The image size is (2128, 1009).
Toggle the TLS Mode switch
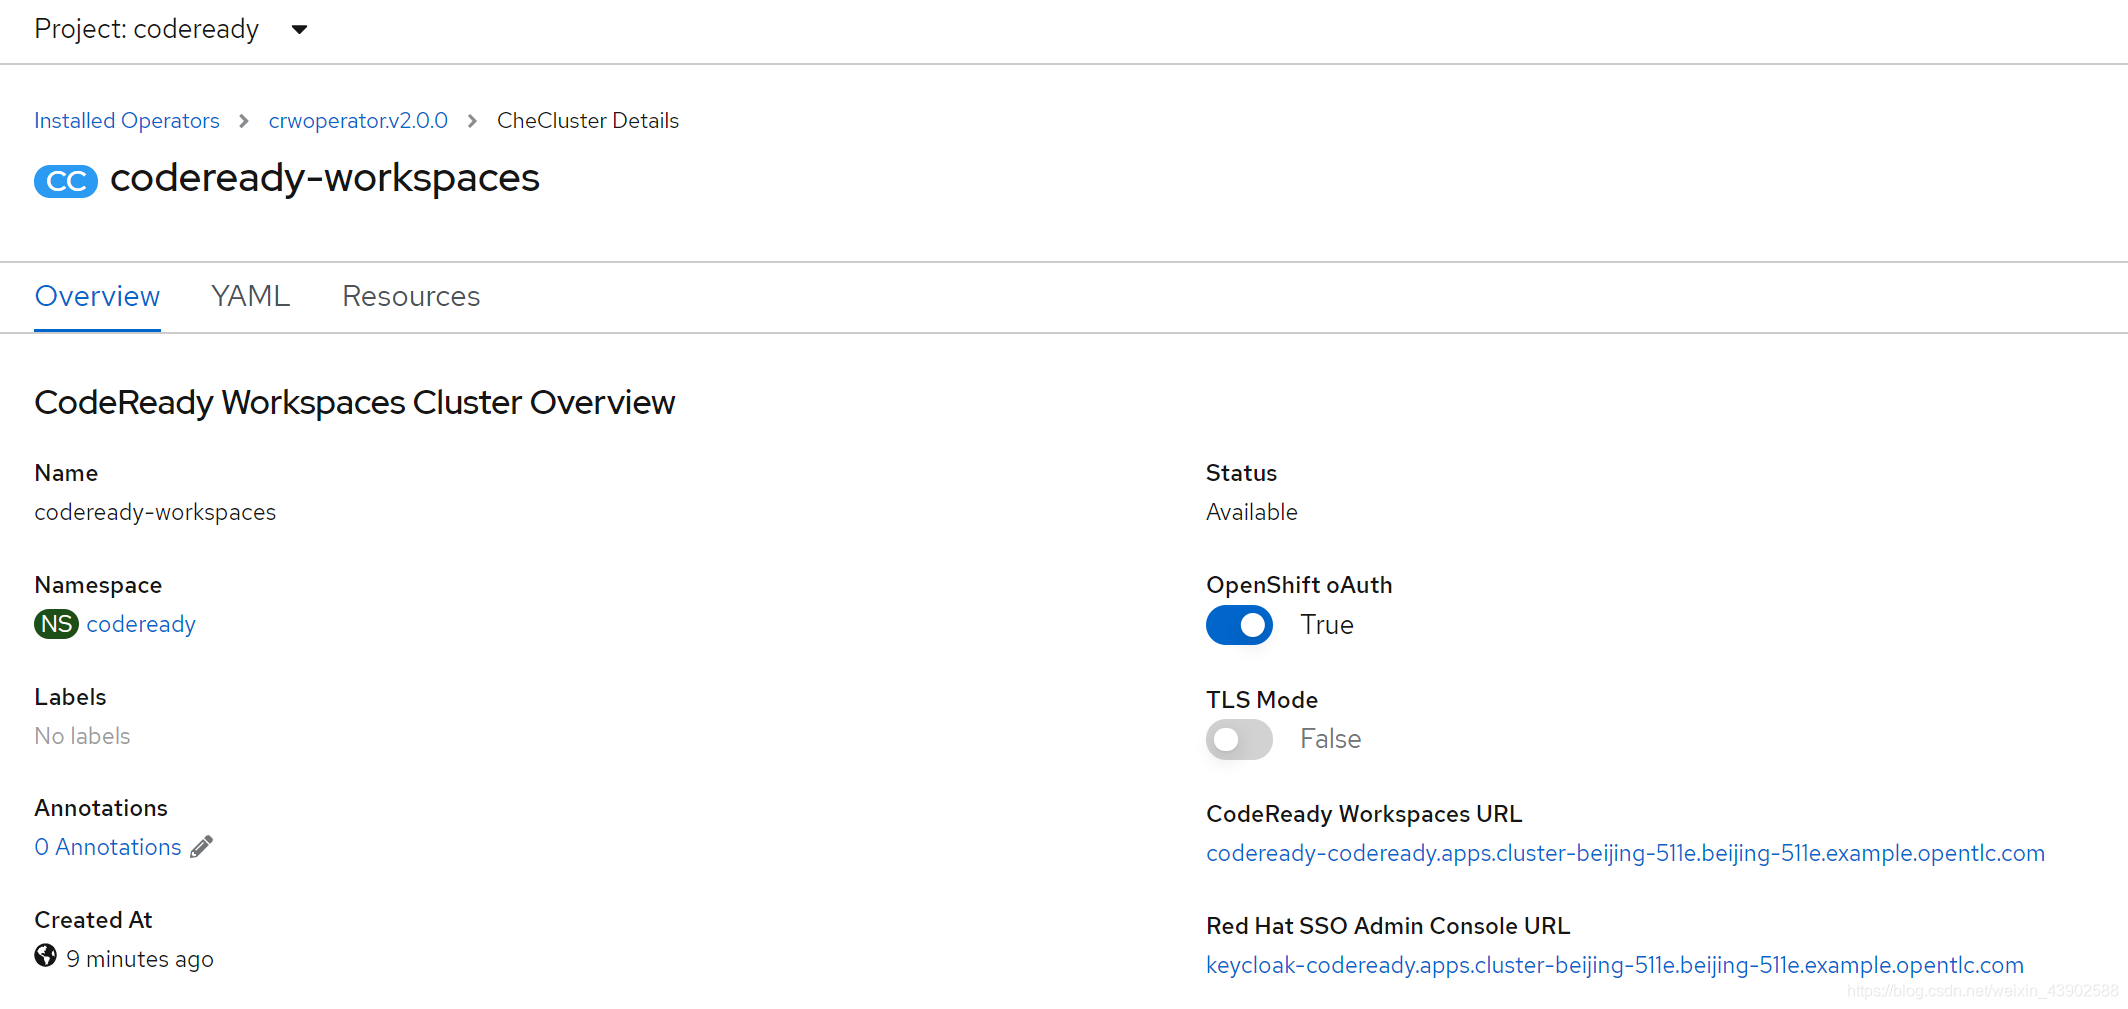[1239, 739]
